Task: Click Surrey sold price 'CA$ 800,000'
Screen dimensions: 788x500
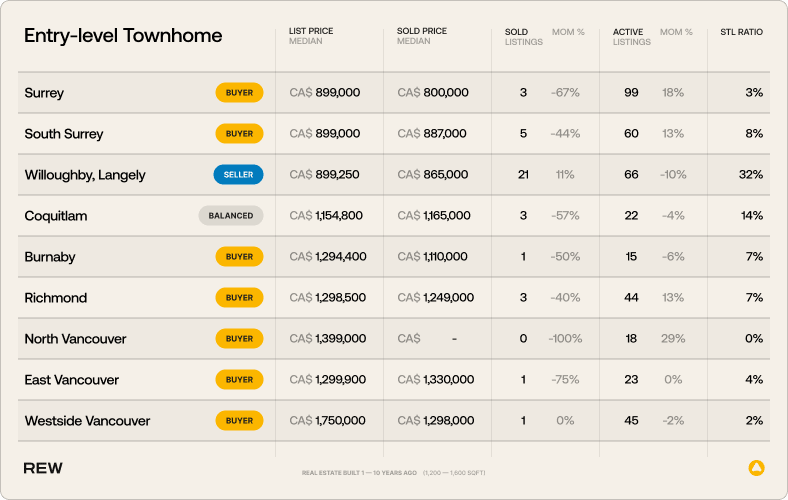Action: coord(433,92)
